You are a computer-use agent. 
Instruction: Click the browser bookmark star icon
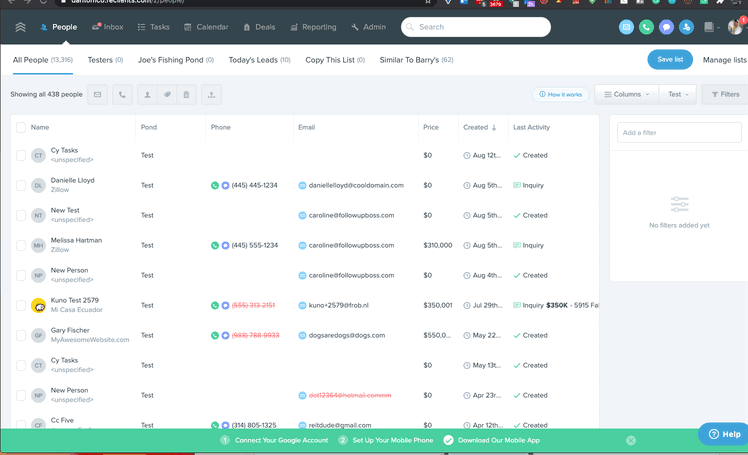tap(428, 2)
